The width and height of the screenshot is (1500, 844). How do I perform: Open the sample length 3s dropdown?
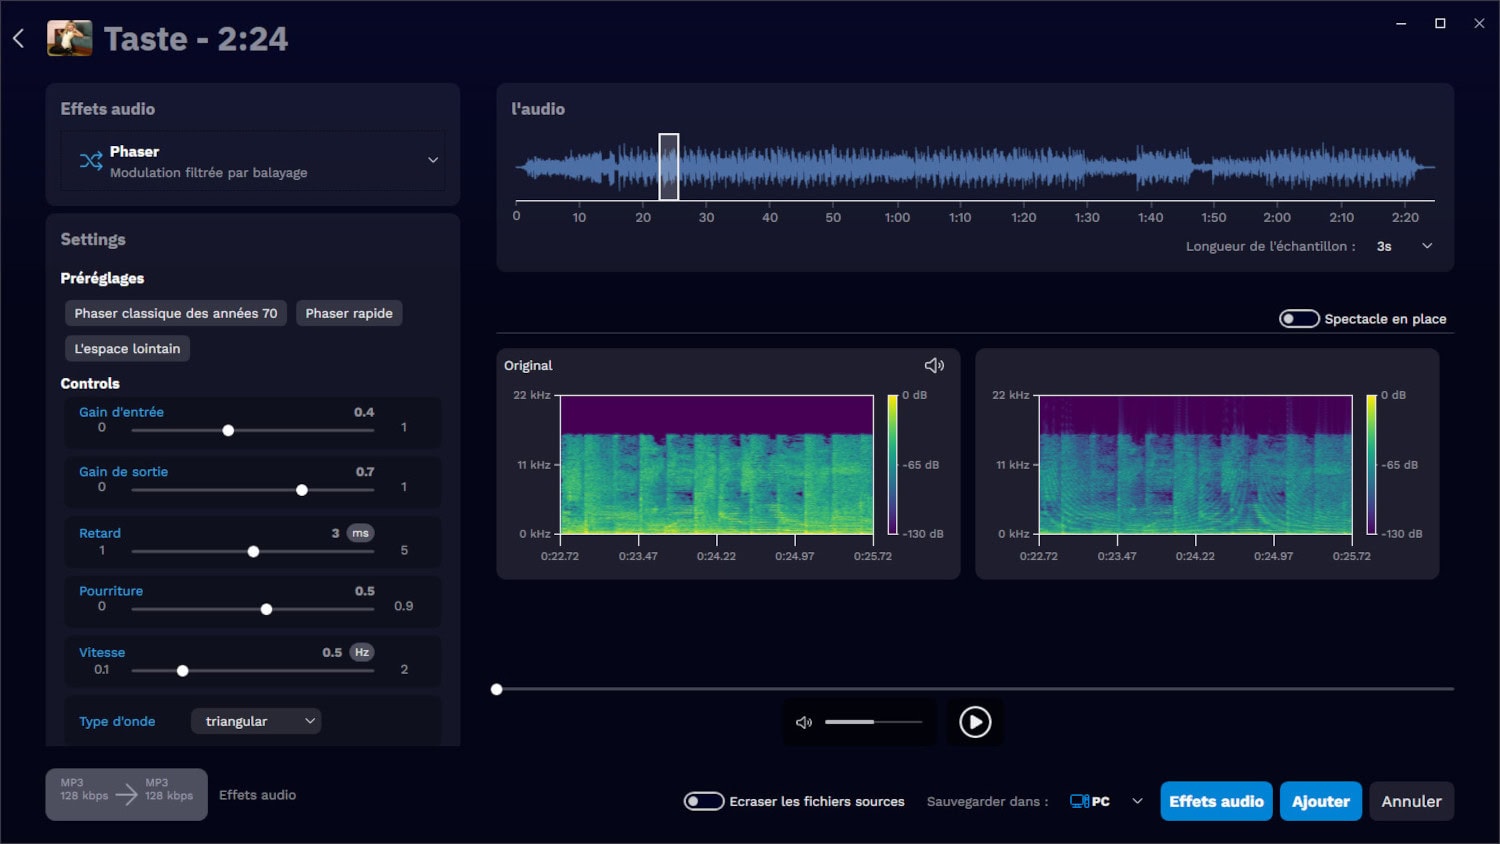point(1404,246)
